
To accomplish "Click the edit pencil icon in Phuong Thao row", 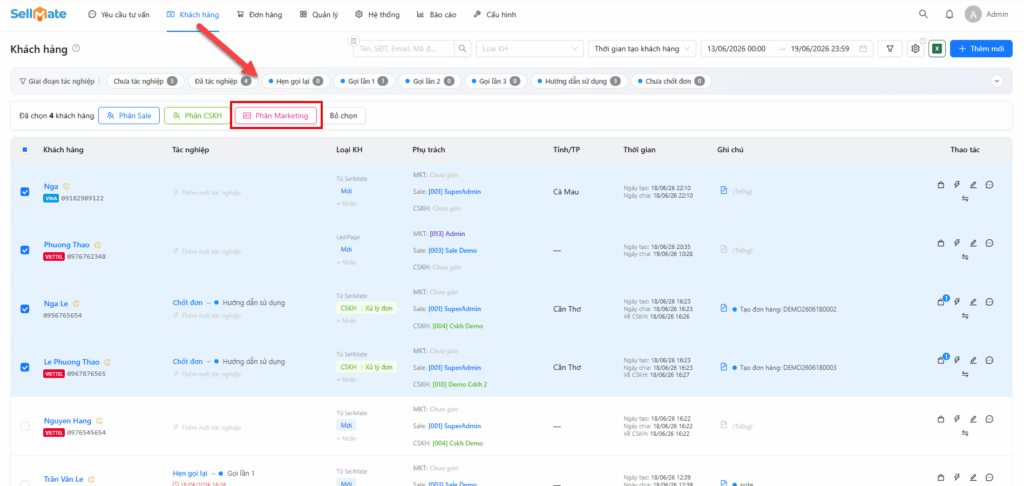I will pyautogui.click(x=973, y=243).
